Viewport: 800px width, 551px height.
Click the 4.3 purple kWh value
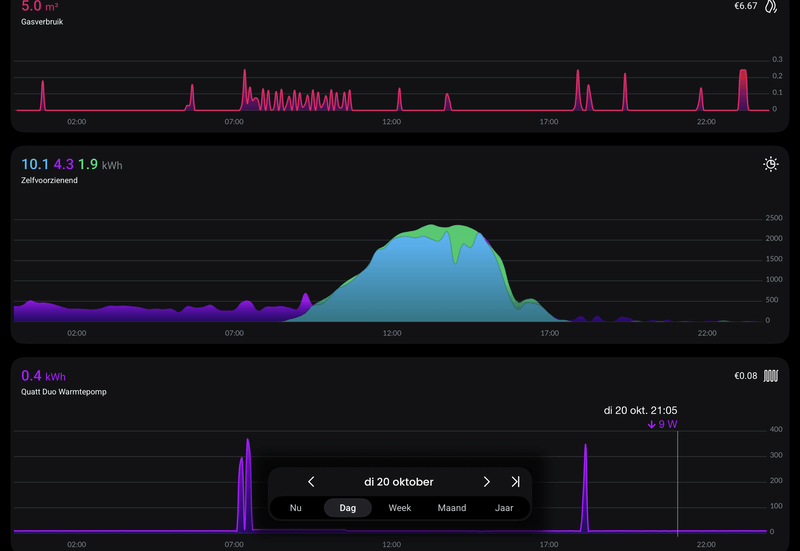(64, 164)
